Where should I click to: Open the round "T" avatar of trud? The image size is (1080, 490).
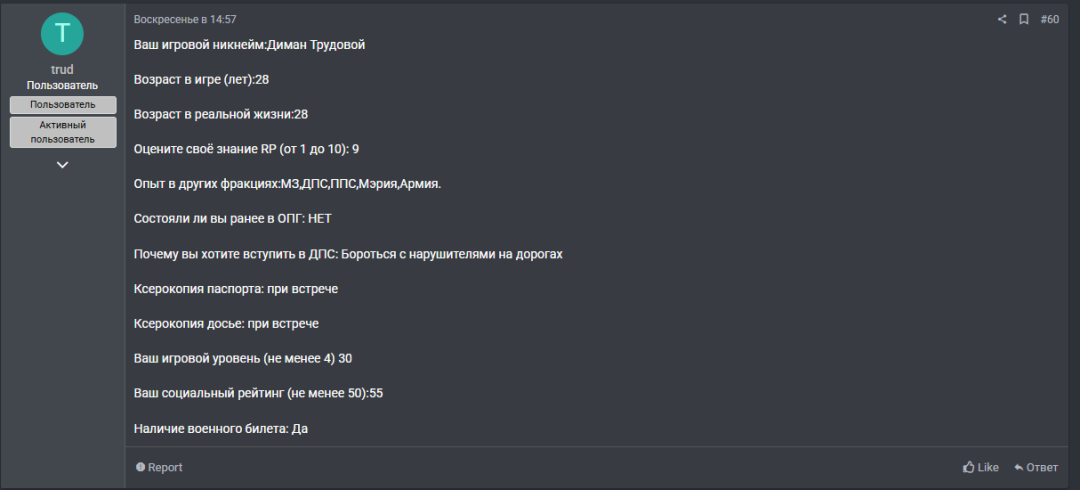point(62,33)
